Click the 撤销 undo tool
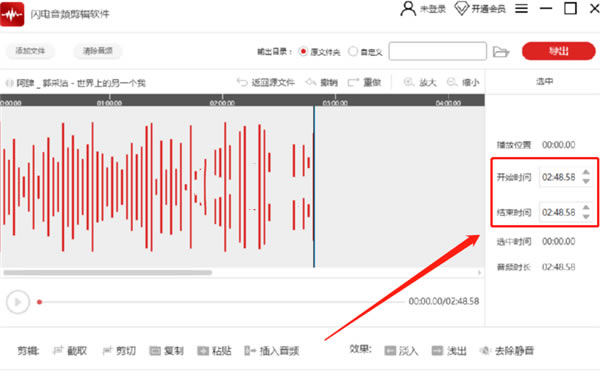600x372 pixels. click(321, 82)
